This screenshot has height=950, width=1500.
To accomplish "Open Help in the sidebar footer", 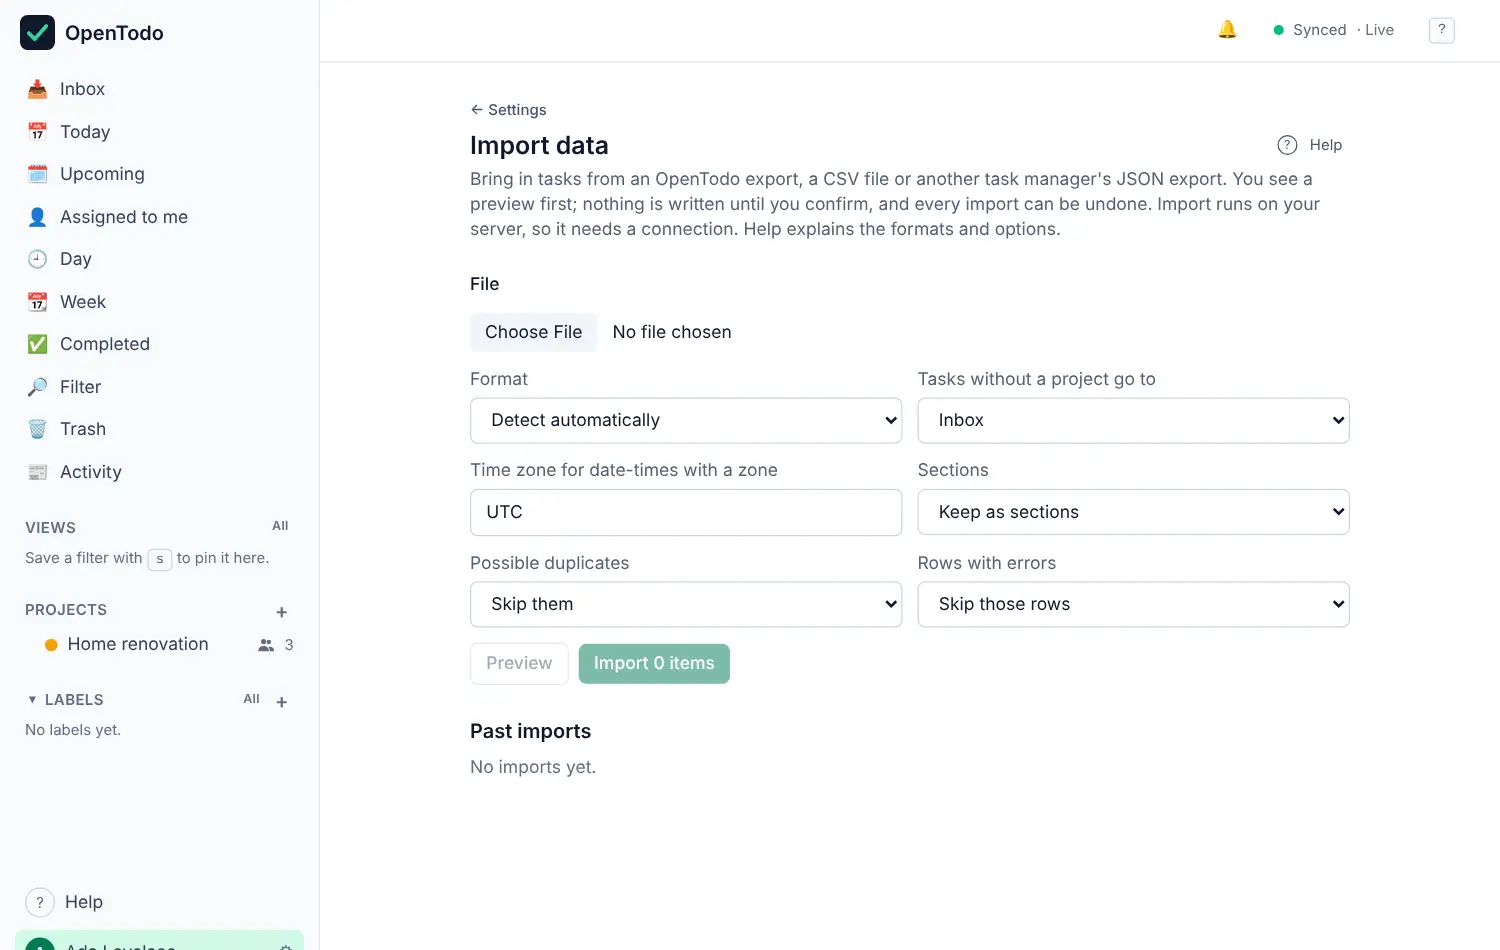I will 64,902.
